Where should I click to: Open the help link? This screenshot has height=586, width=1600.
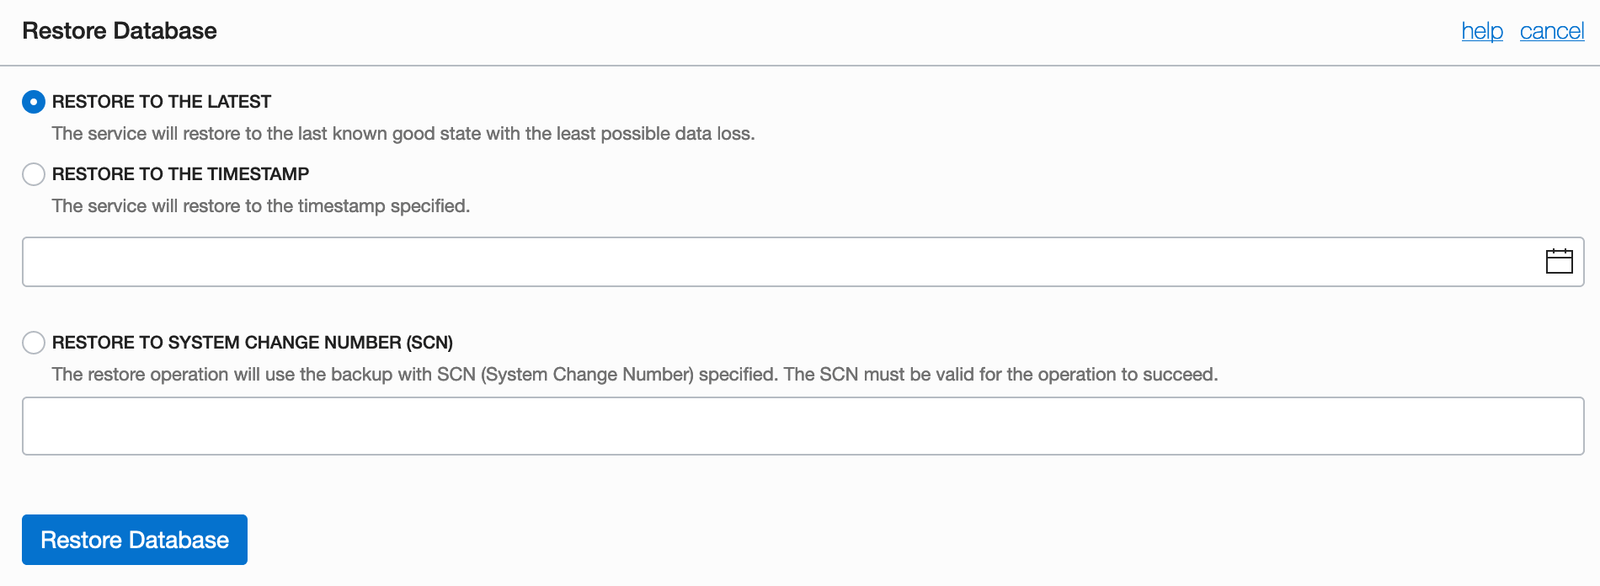[1482, 31]
